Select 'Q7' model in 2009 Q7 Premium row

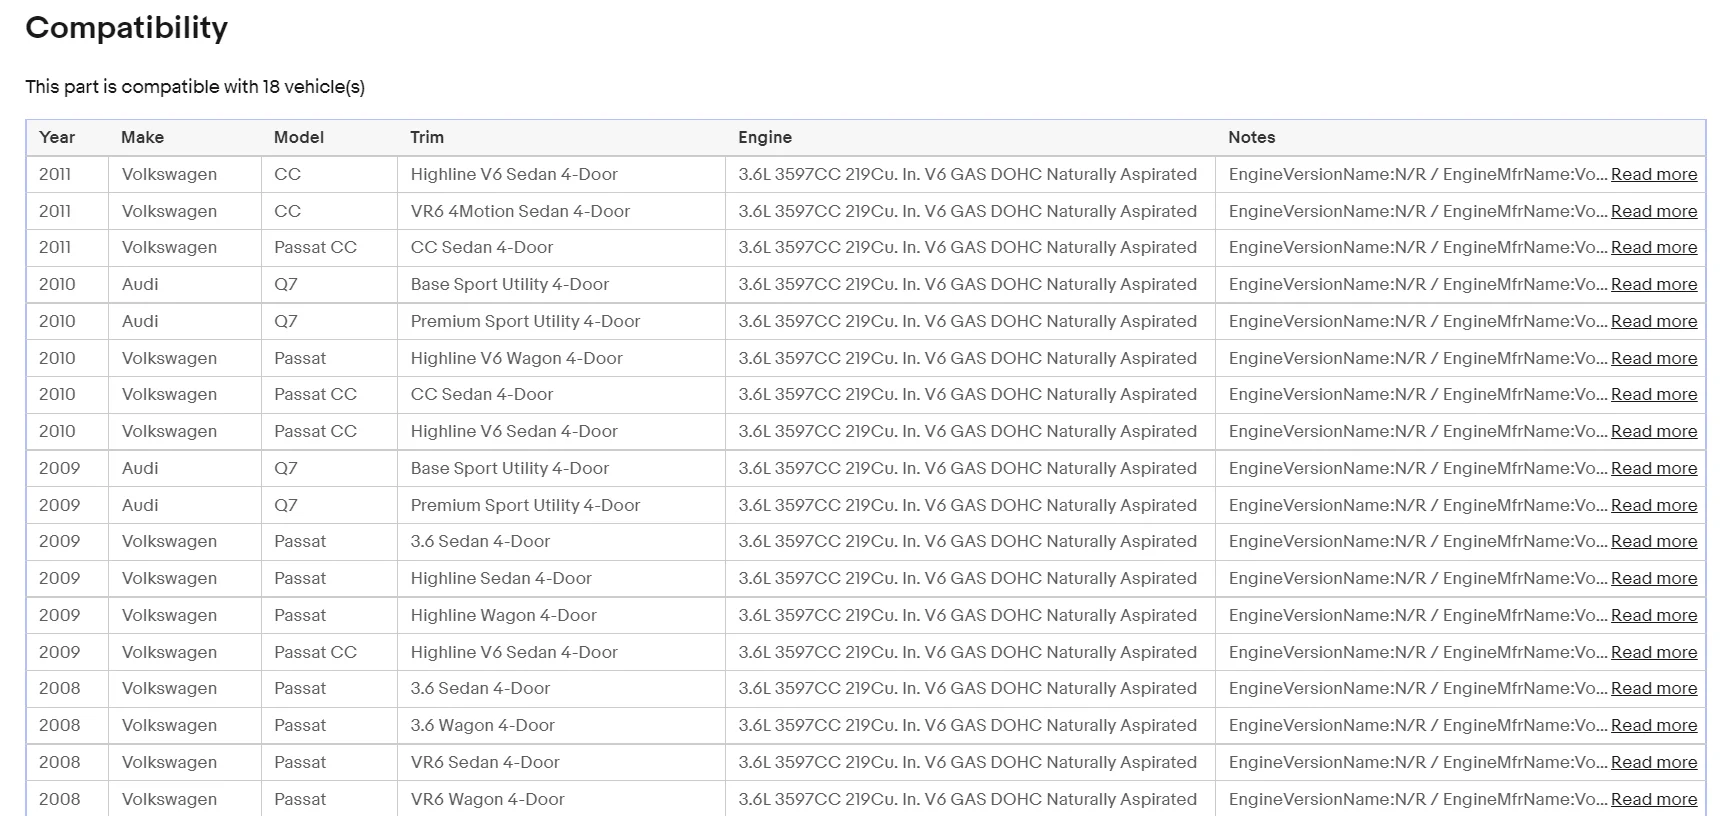point(286,505)
